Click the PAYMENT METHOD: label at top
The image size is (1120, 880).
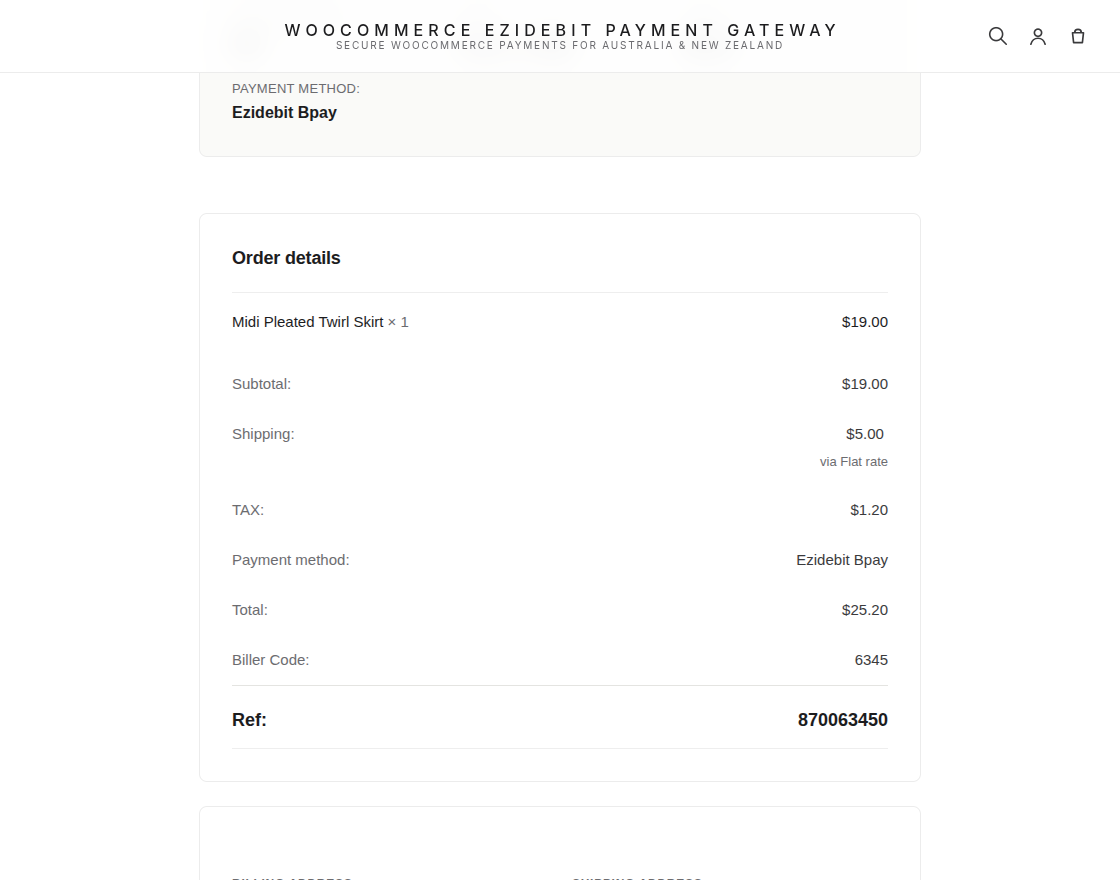296,89
